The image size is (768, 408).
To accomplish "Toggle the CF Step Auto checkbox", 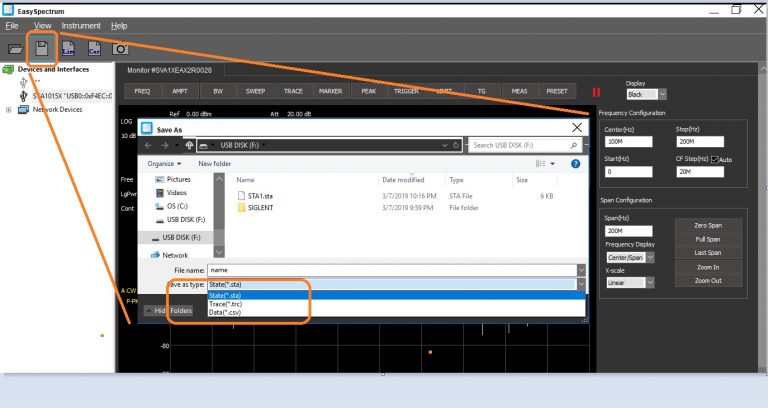I will point(713,160).
